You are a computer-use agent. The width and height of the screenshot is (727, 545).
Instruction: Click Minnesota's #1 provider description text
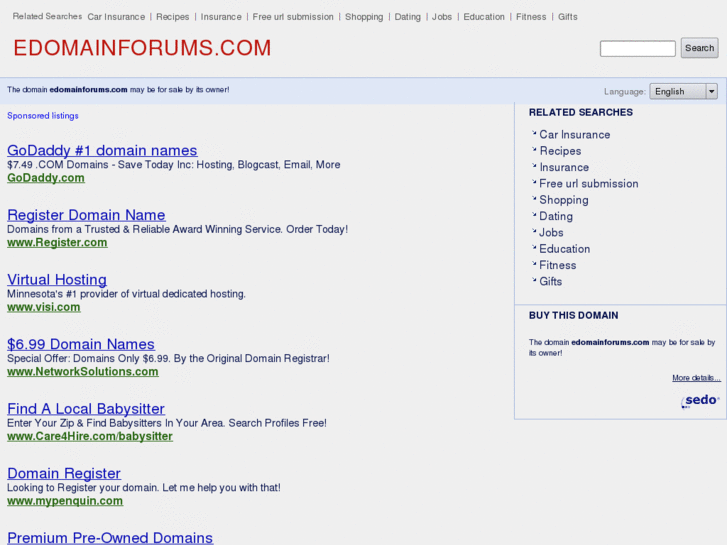[126, 294]
